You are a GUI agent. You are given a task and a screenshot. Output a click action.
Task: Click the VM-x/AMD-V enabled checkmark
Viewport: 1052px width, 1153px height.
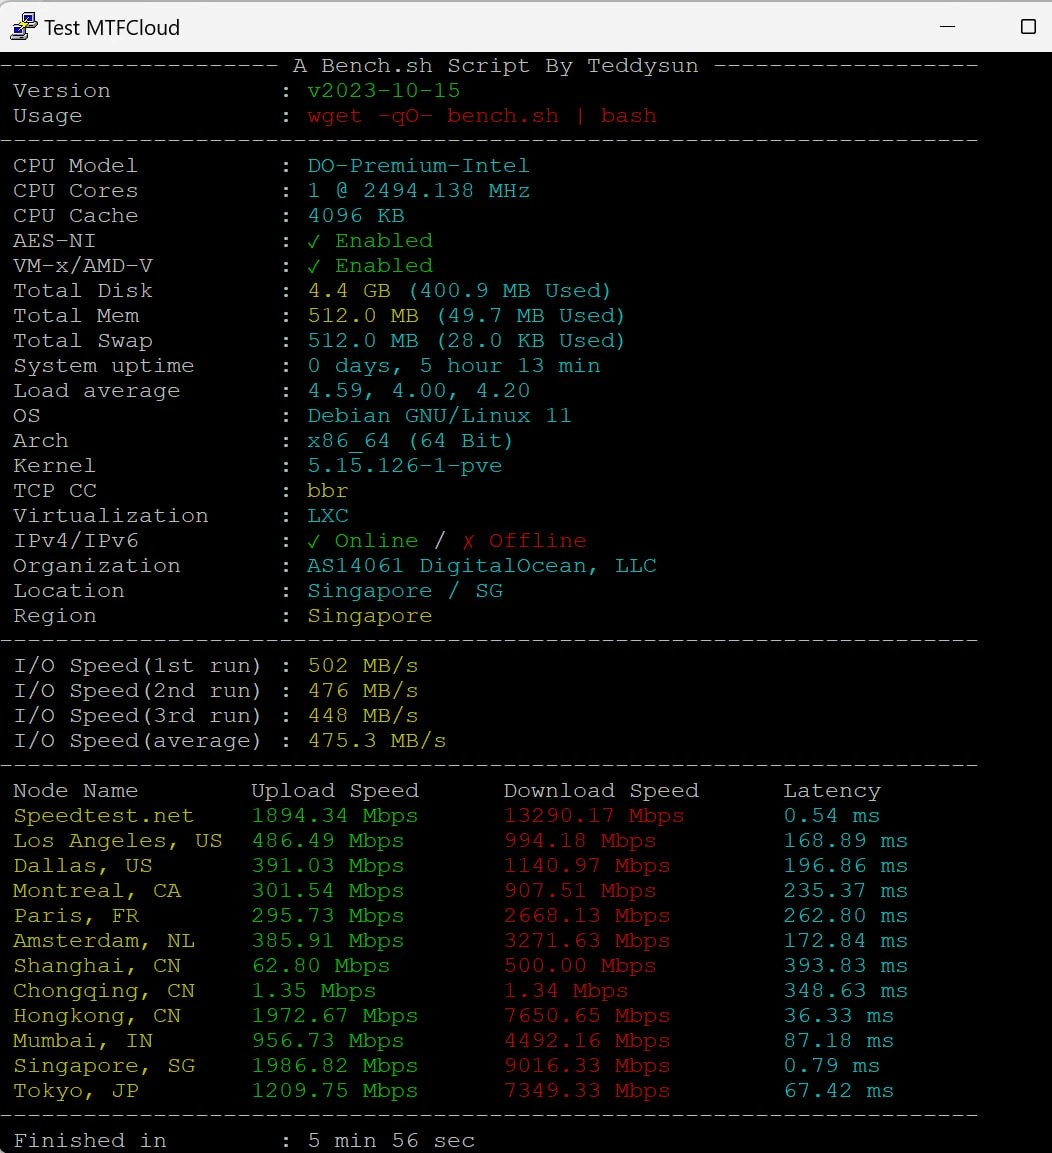pyautogui.click(x=313, y=265)
